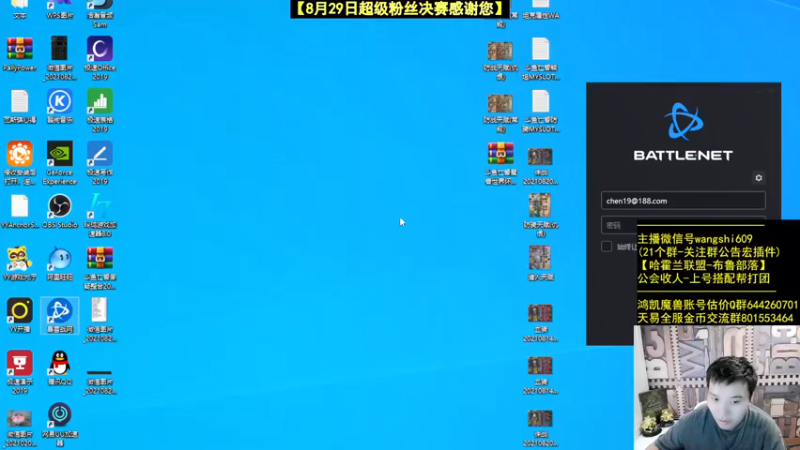Select the MYSLOT text file beside top talent image
Screen dimensions: 800x450
pyautogui.click(x=541, y=59)
